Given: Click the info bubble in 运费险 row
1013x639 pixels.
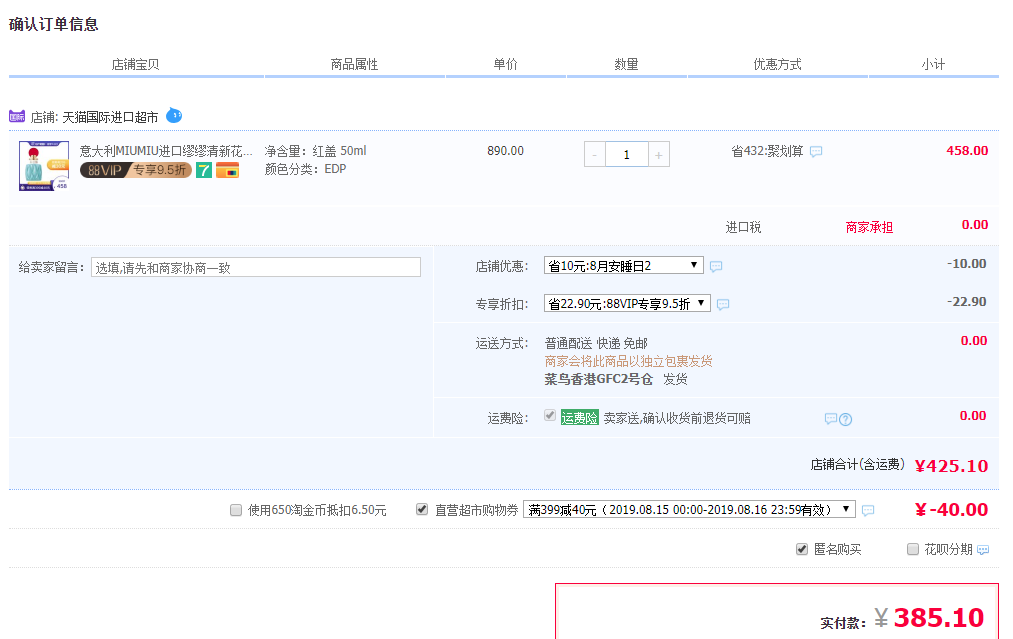Looking at the screenshot, I should coord(831,419).
